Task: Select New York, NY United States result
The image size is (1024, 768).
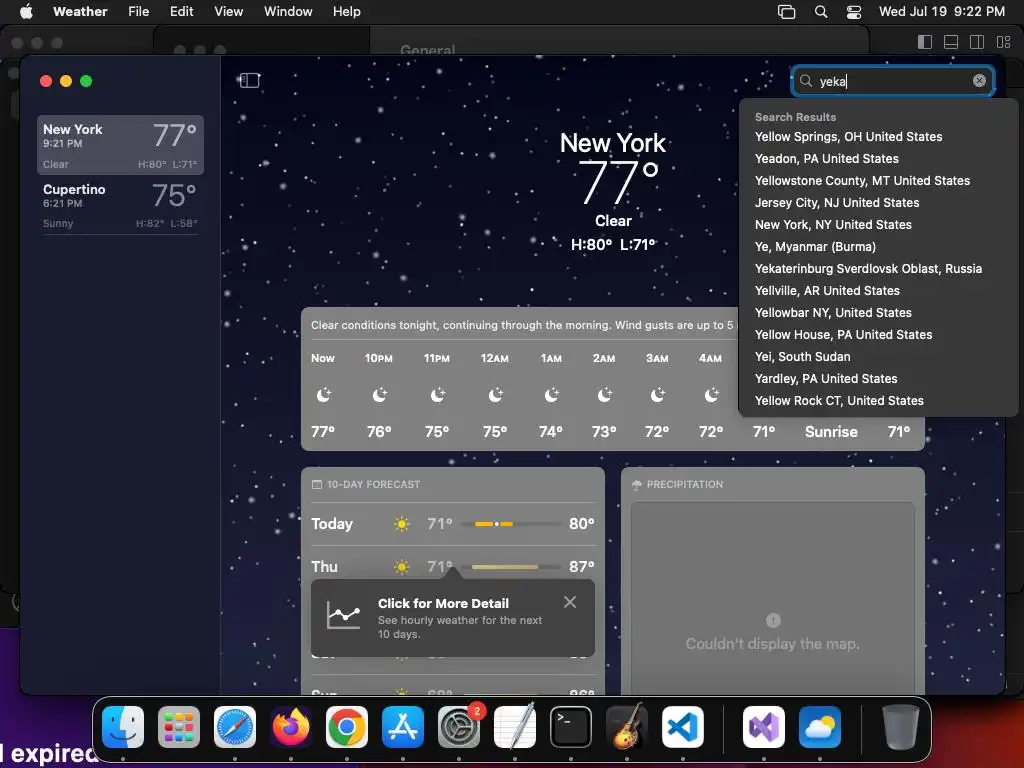Action: point(833,225)
